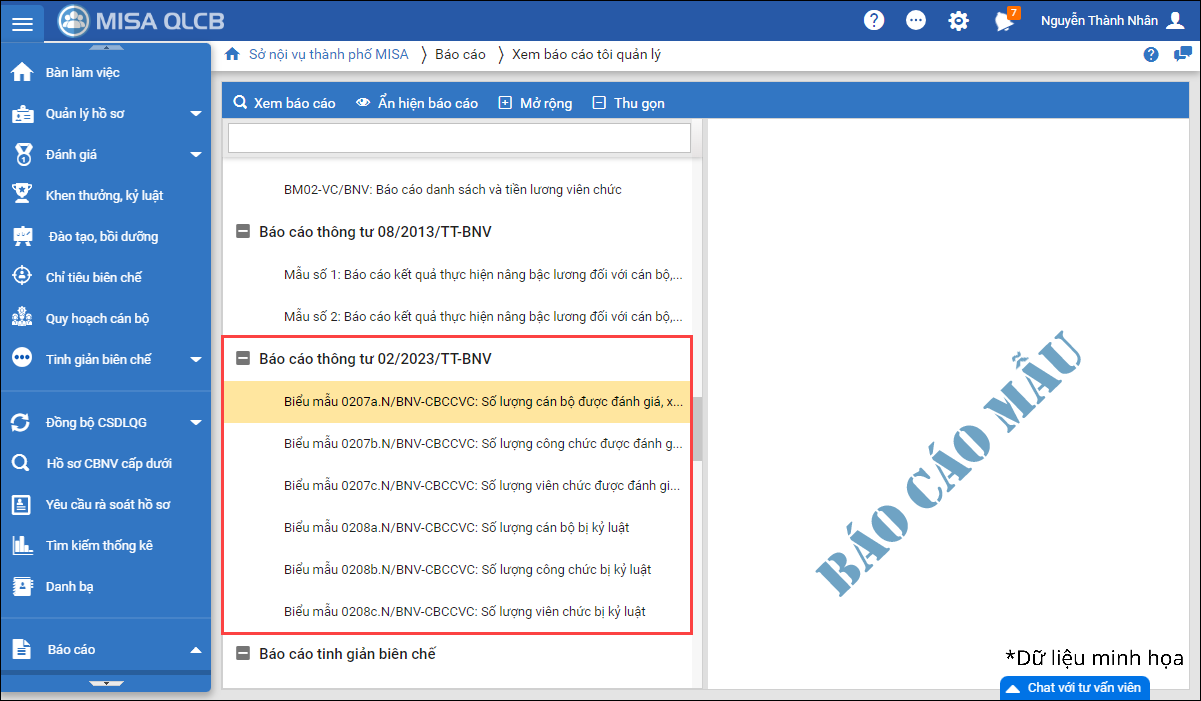Viewport: 1201px width, 701px height.
Task: Open notifications bell with badge 7
Action: [1004, 21]
